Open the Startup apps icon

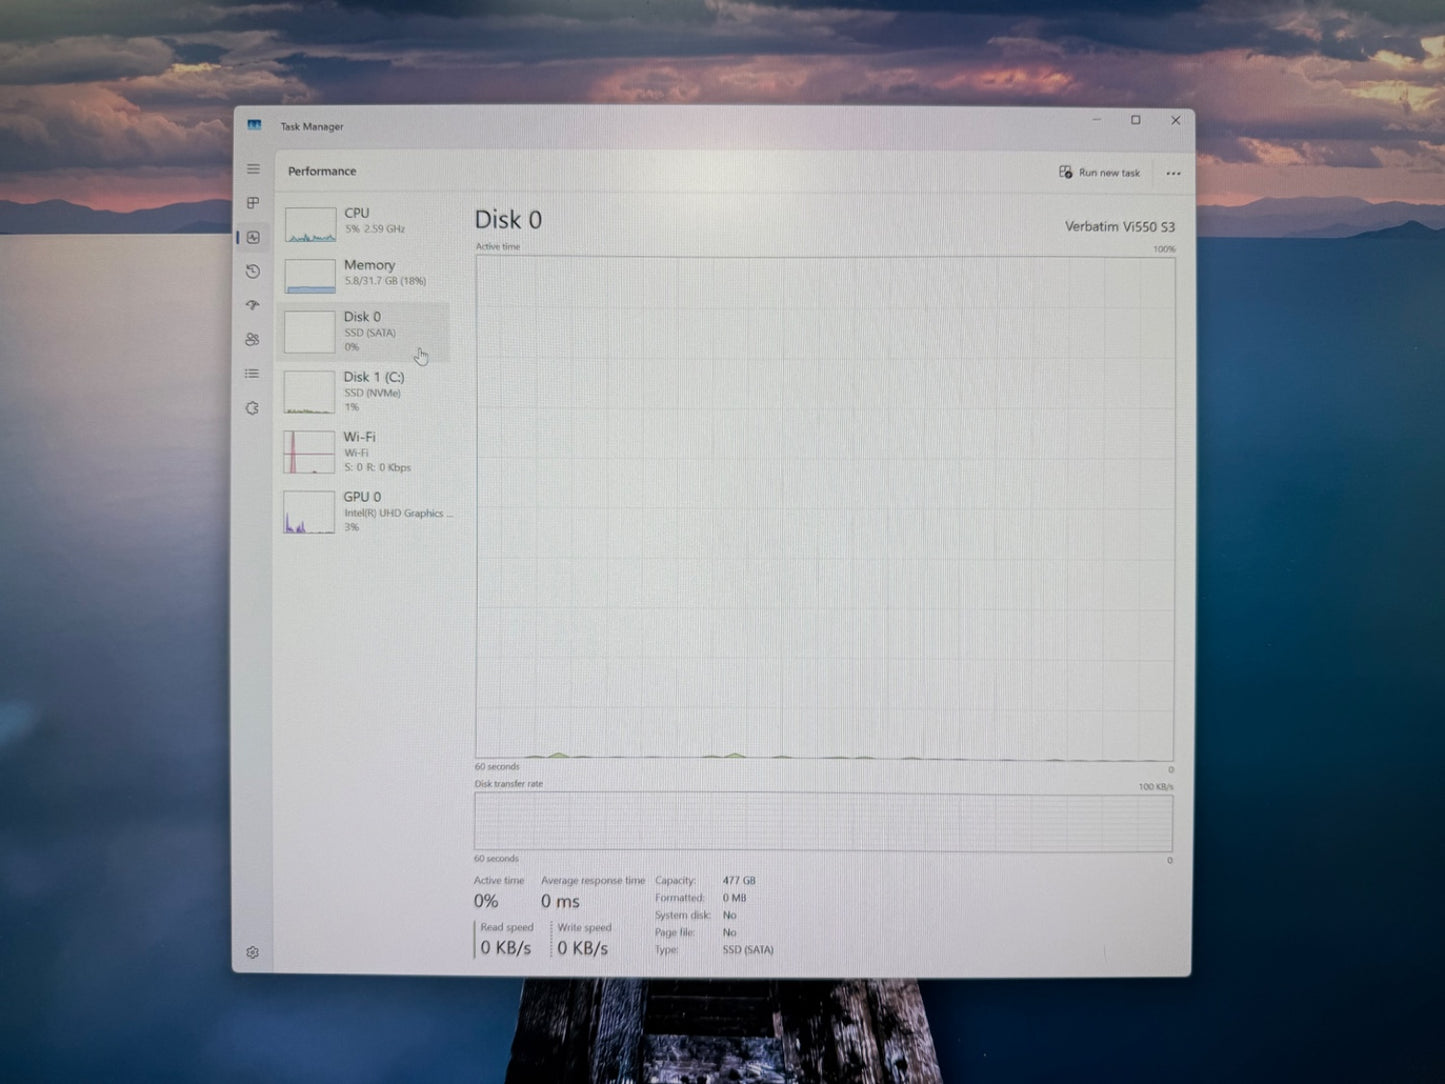(252, 306)
